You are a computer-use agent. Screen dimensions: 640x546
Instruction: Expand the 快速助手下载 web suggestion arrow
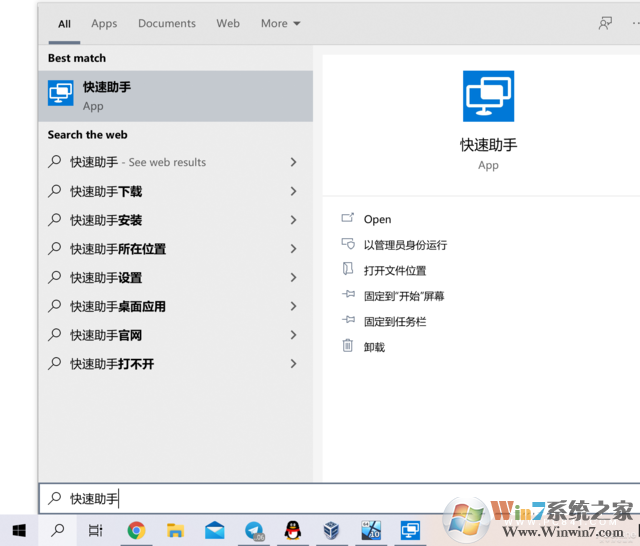(x=293, y=191)
